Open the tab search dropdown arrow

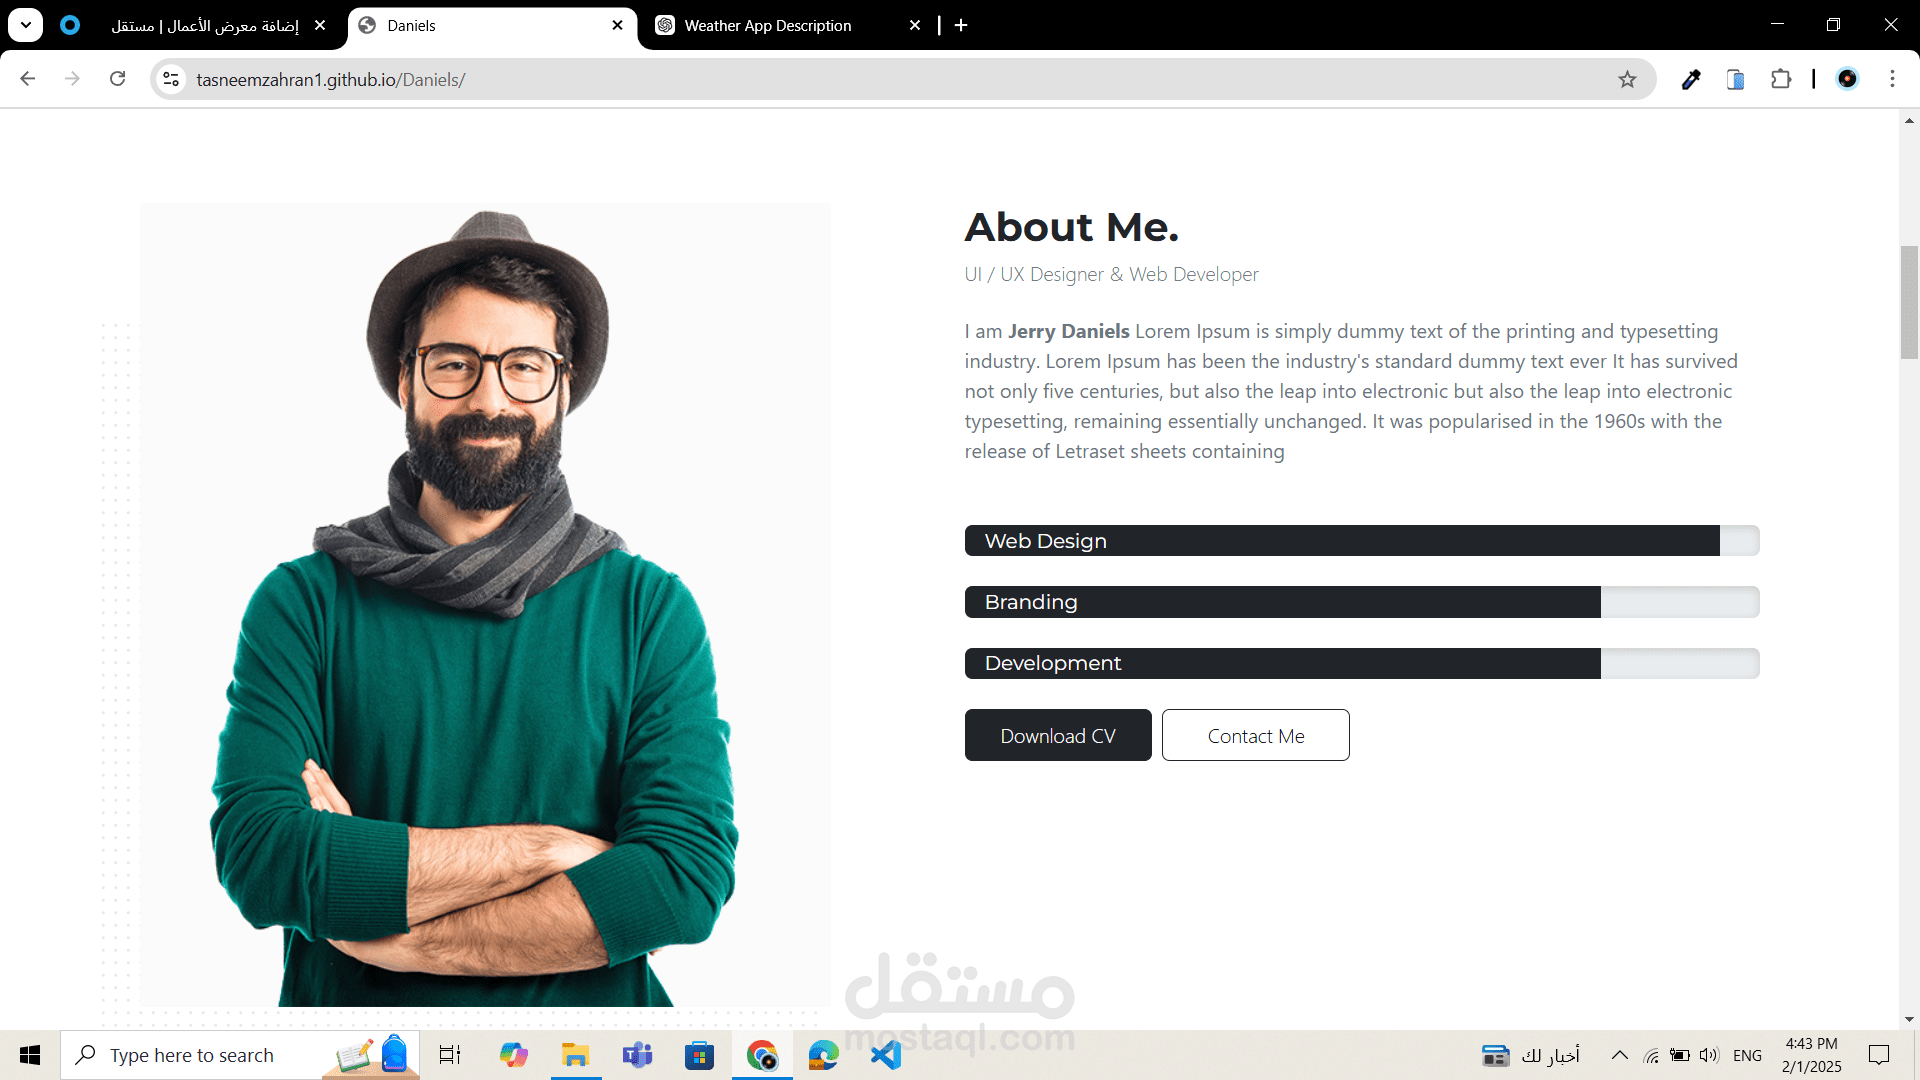[26, 25]
